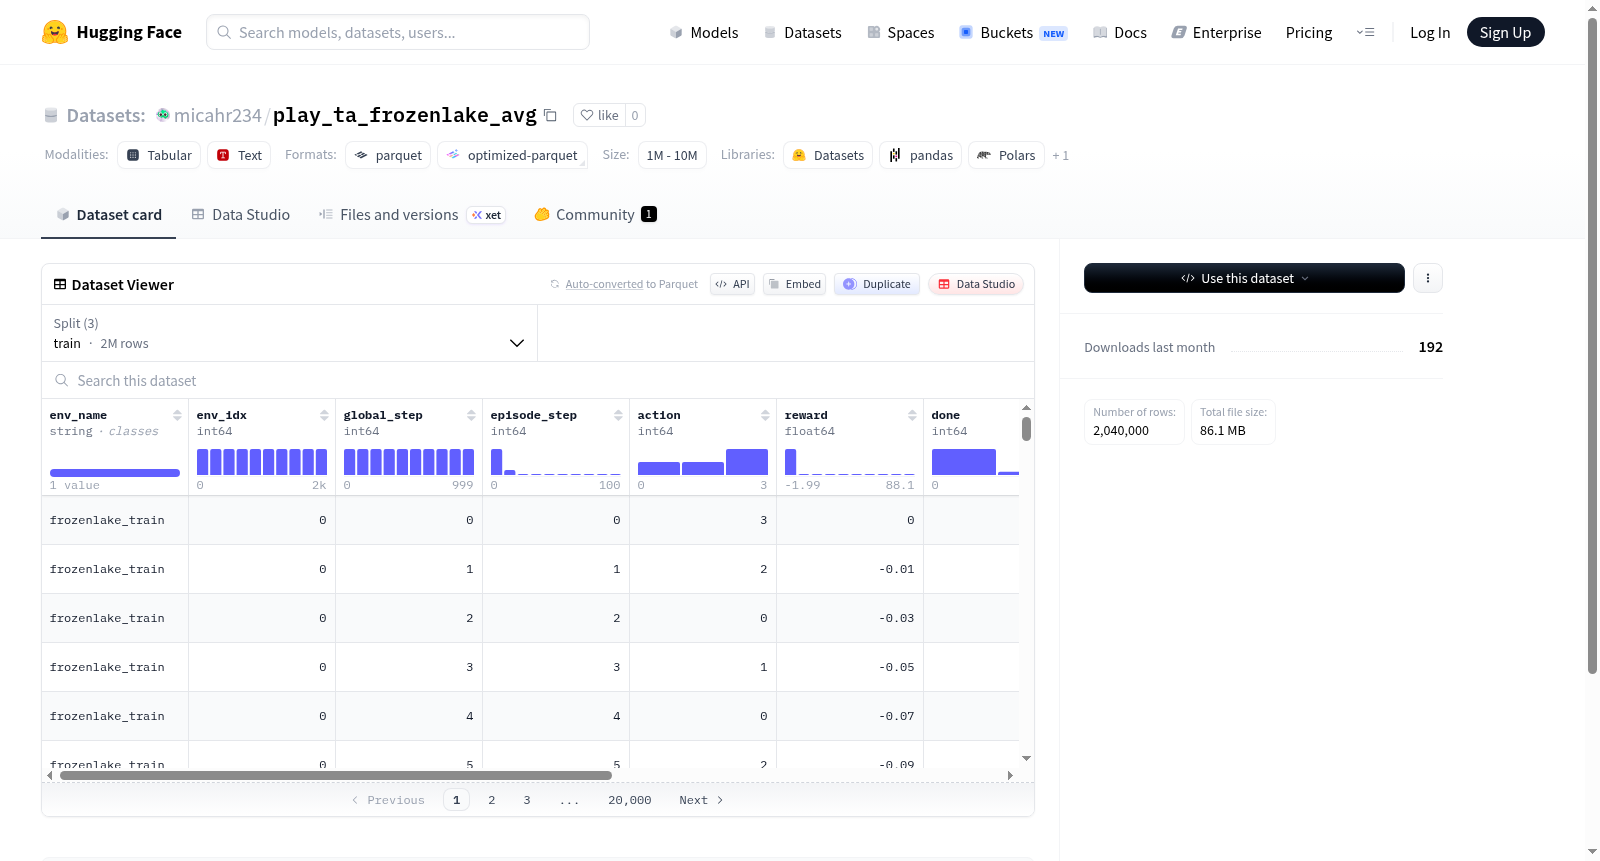The width and height of the screenshot is (1600, 861).
Task: Go to Spaces in navigation
Action: (x=900, y=33)
